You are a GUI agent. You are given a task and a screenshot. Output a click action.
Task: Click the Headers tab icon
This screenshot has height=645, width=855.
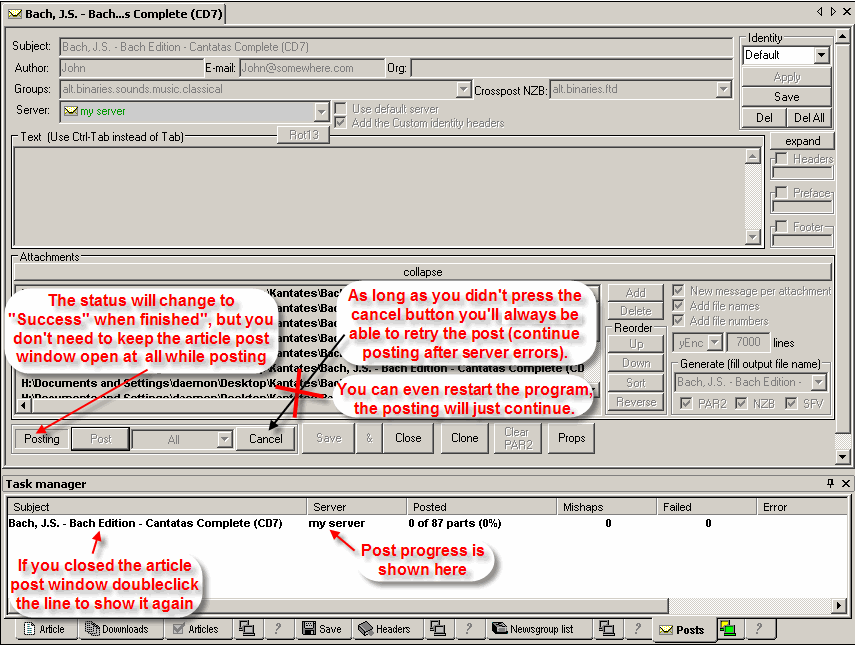(366, 629)
